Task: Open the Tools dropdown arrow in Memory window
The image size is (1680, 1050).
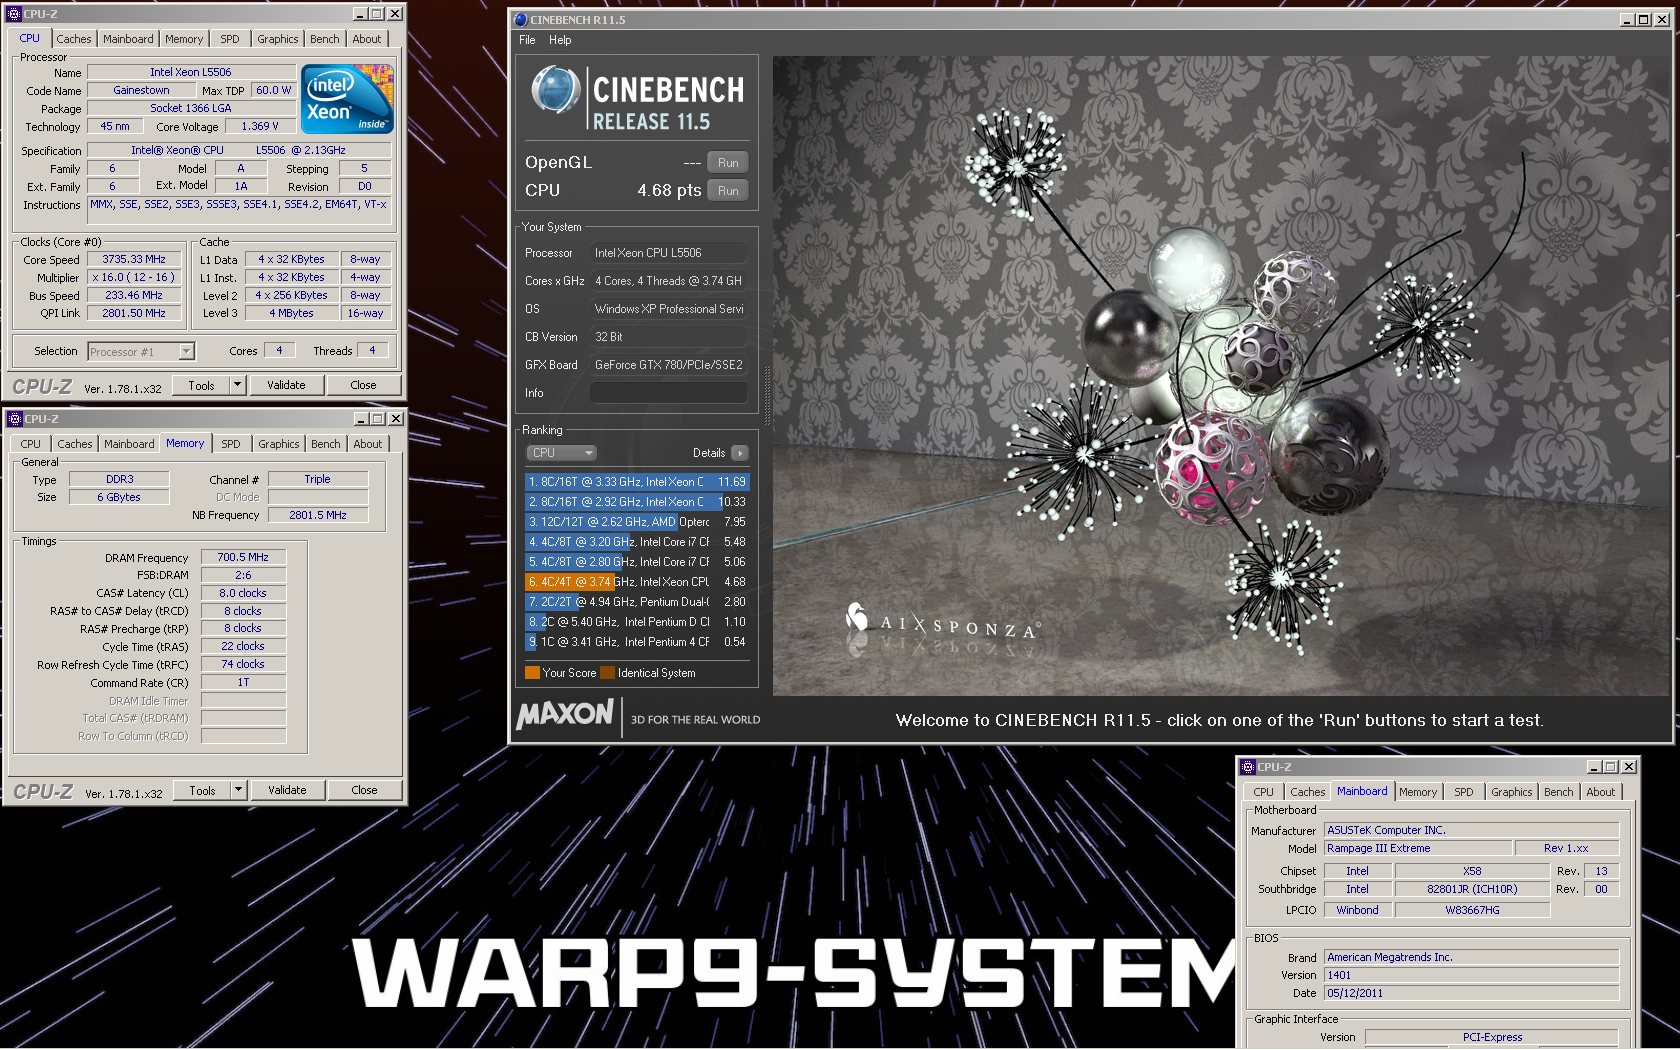Action: tap(238, 790)
